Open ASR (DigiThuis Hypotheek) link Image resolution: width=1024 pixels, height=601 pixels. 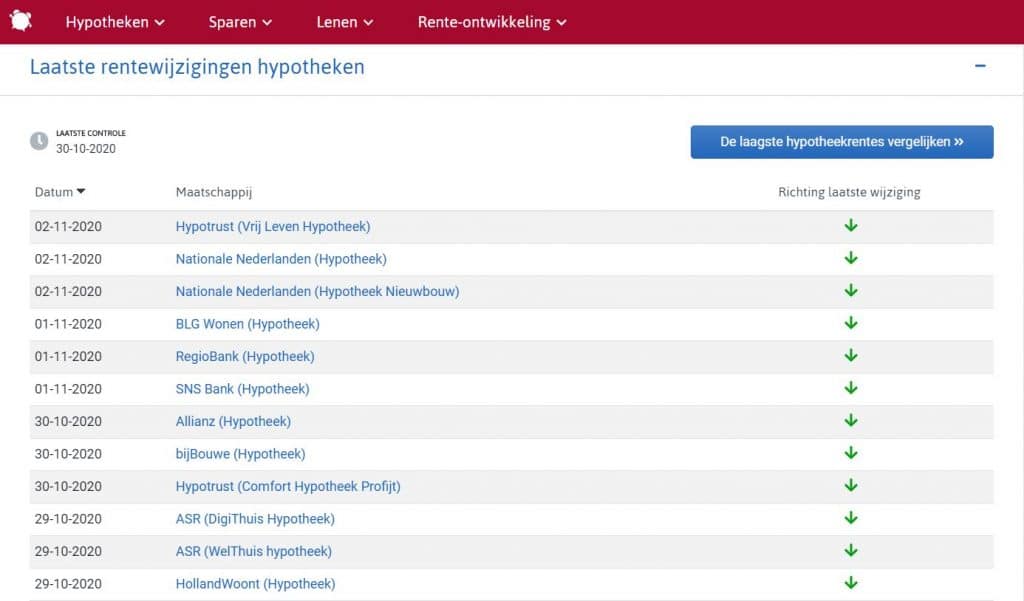coord(255,519)
